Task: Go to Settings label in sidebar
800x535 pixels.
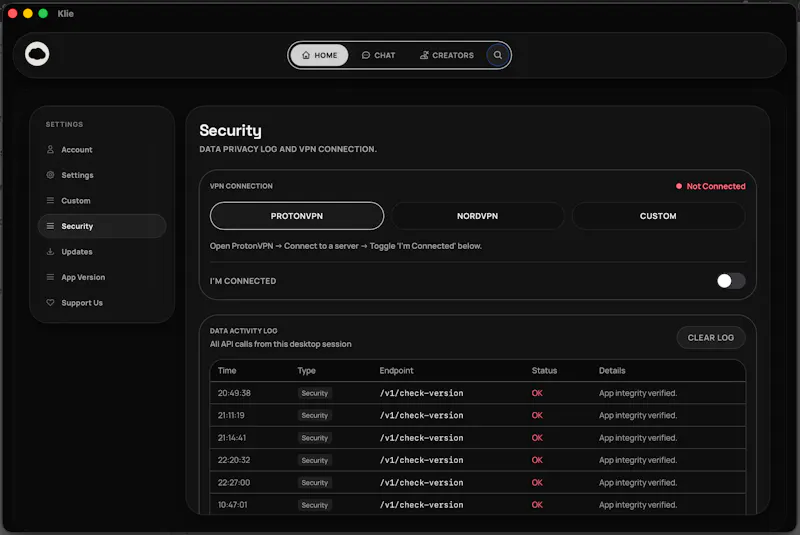Action: [77, 175]
